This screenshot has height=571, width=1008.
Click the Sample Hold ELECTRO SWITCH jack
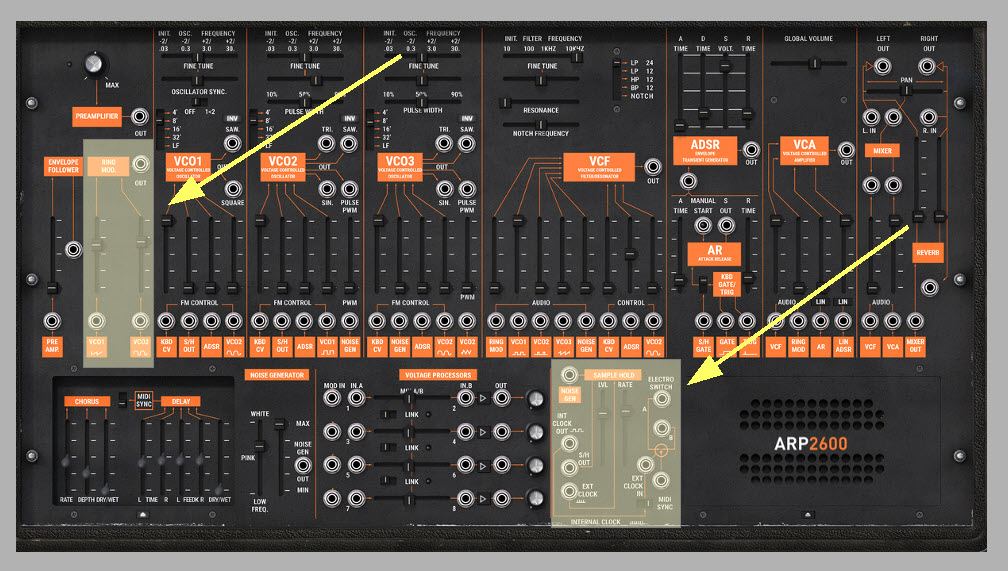coord(662,399)
